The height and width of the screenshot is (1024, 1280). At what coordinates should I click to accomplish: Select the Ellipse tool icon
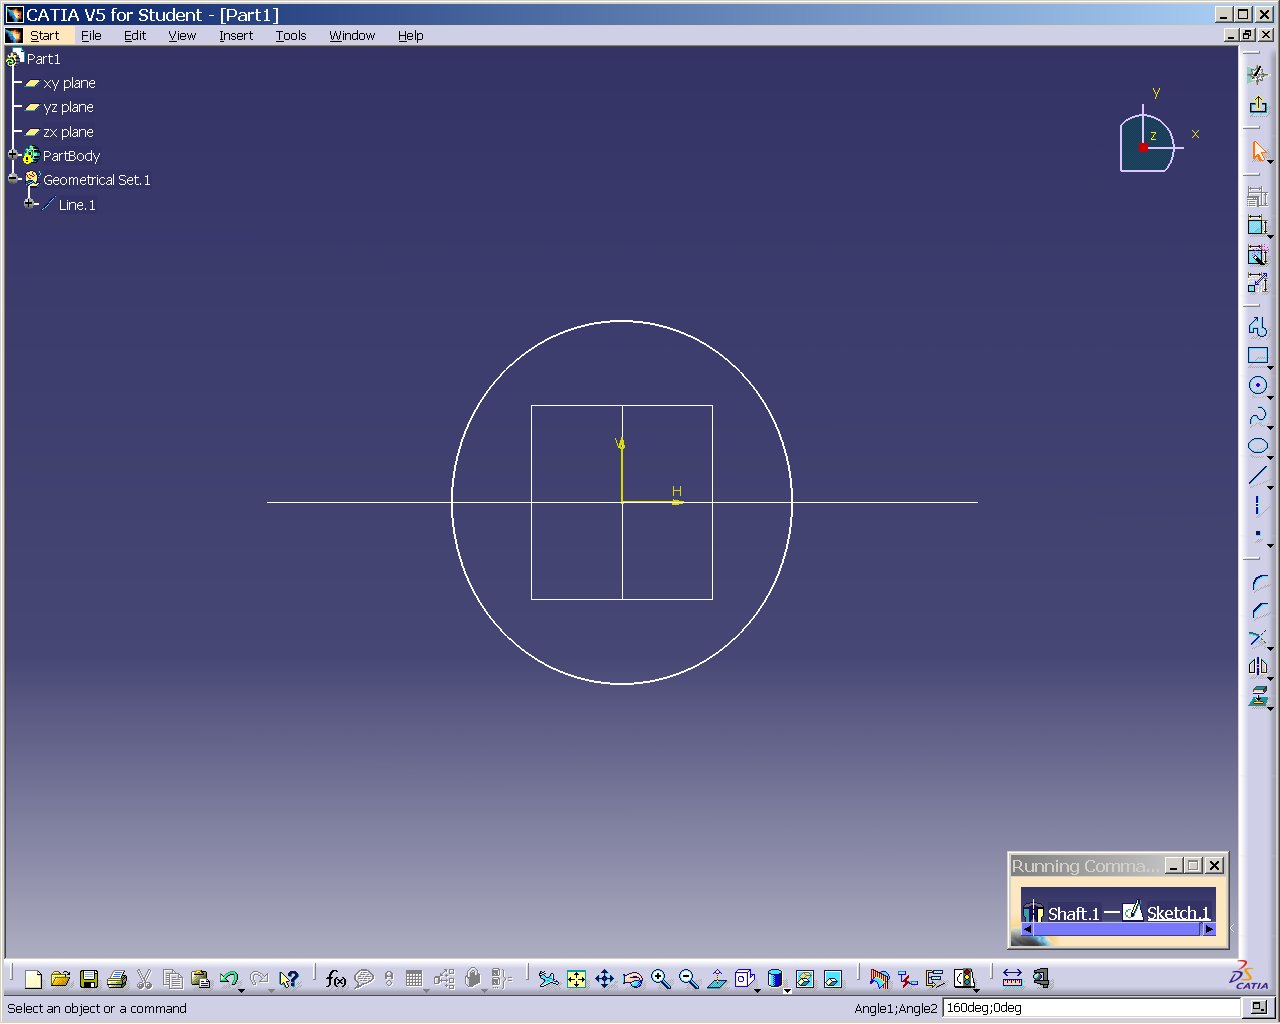[1258, 446]
